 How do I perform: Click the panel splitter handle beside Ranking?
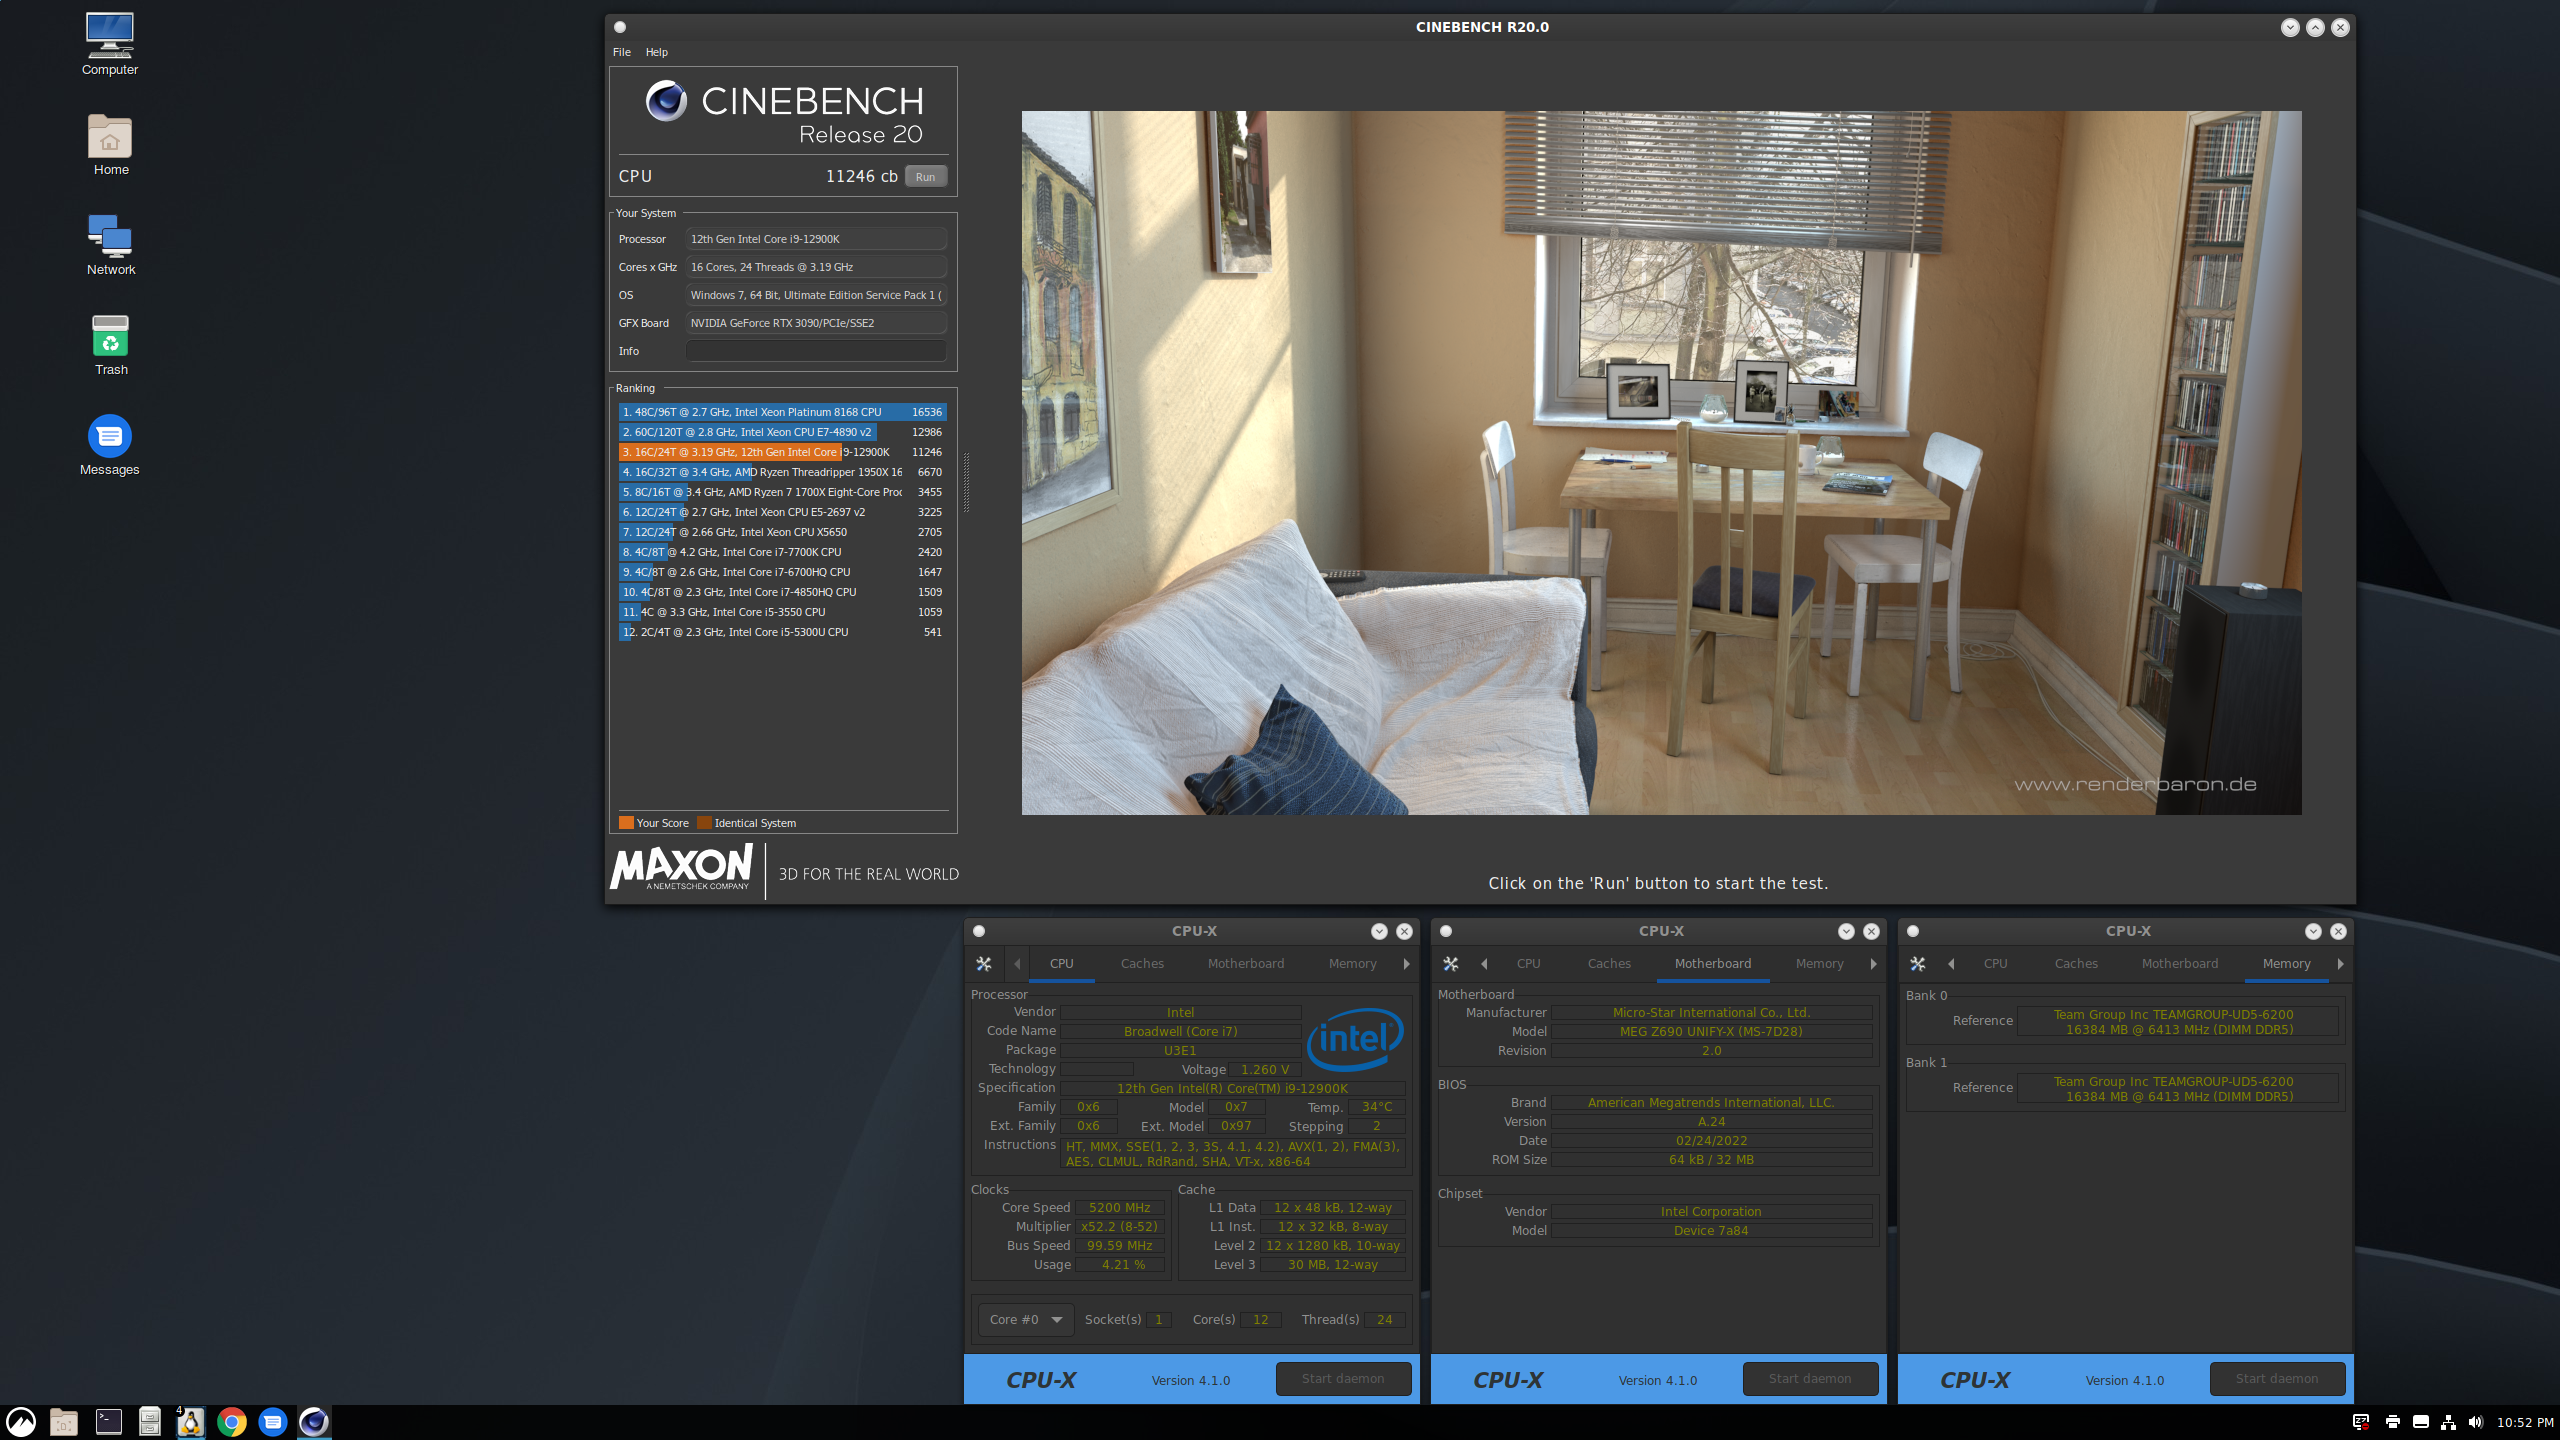coord(966,482)
